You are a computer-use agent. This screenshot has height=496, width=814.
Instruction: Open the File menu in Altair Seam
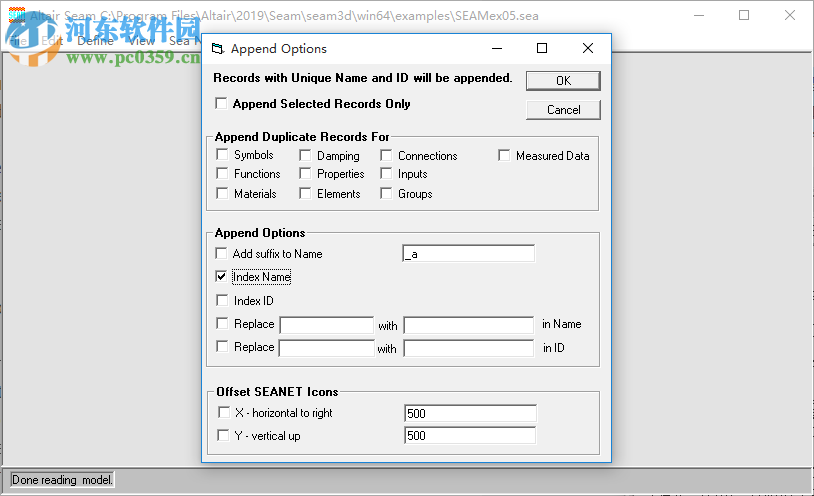coord(19,41)
